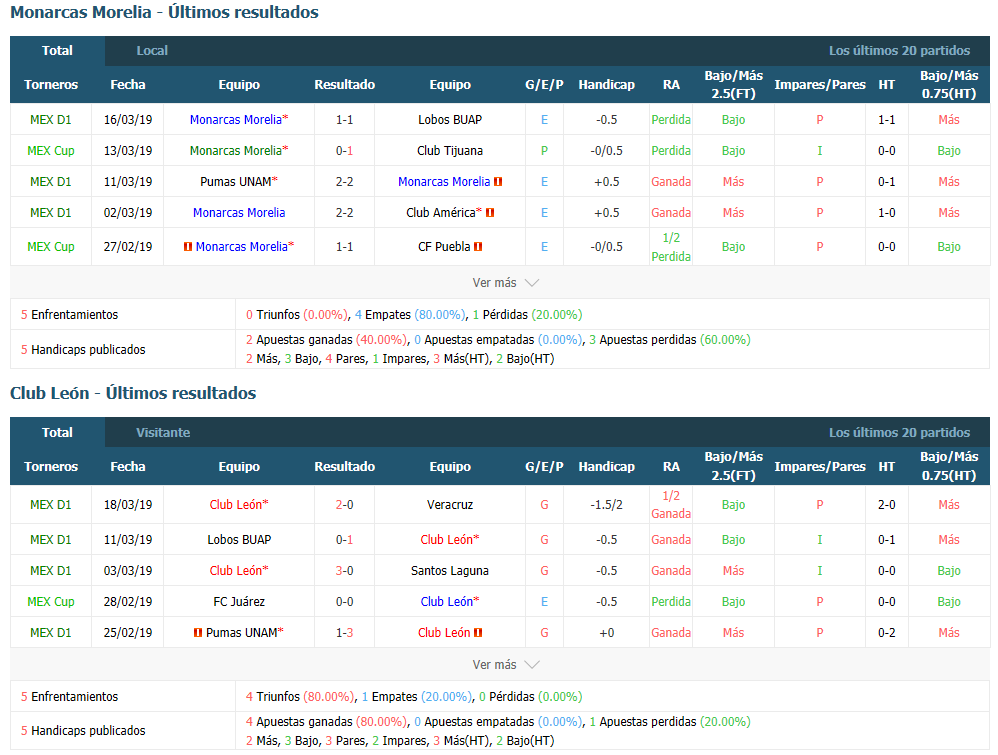Open Club Tijuana team link
Image resolution: width=998 pixels, height=755 pixels.
tap(450, 151)
